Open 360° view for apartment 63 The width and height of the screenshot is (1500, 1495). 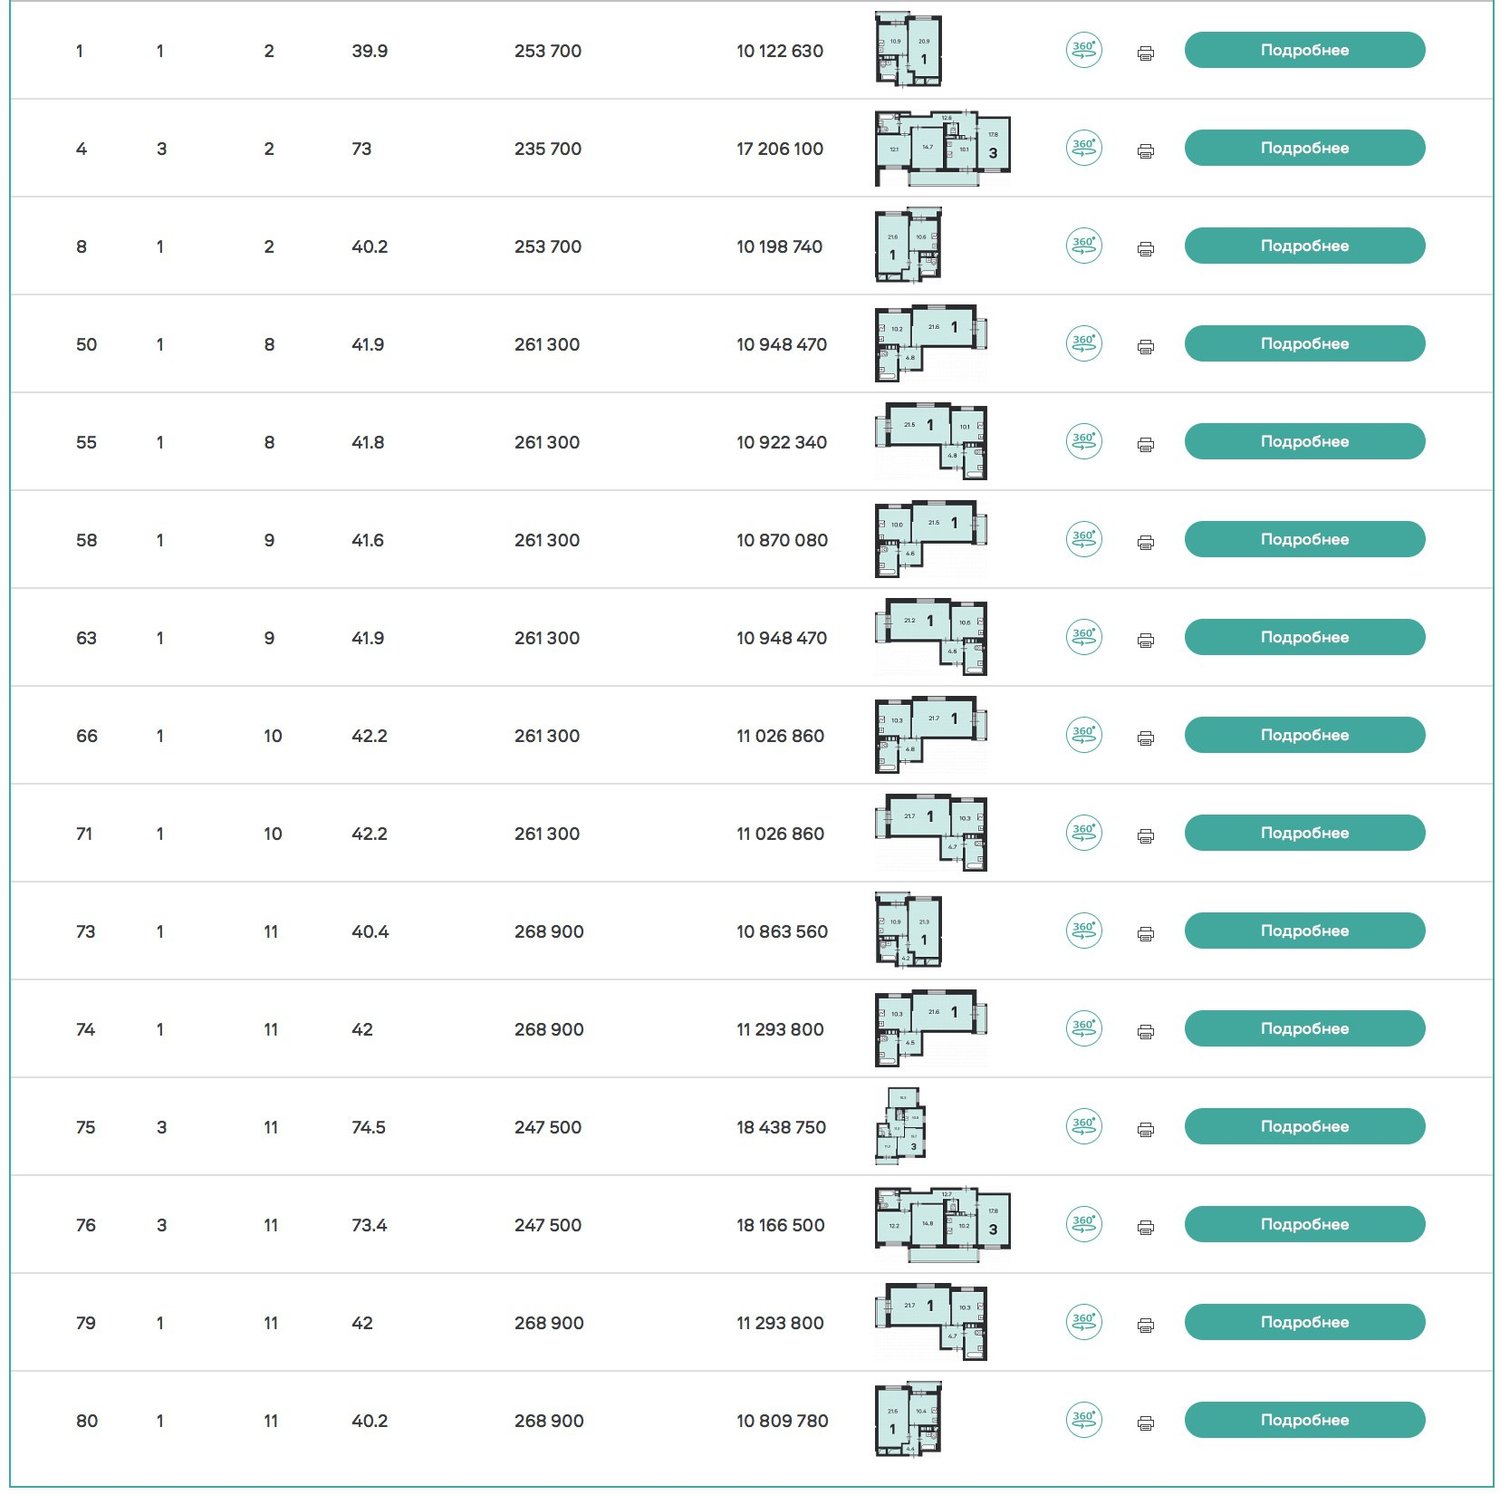[x=1084, y=637]
